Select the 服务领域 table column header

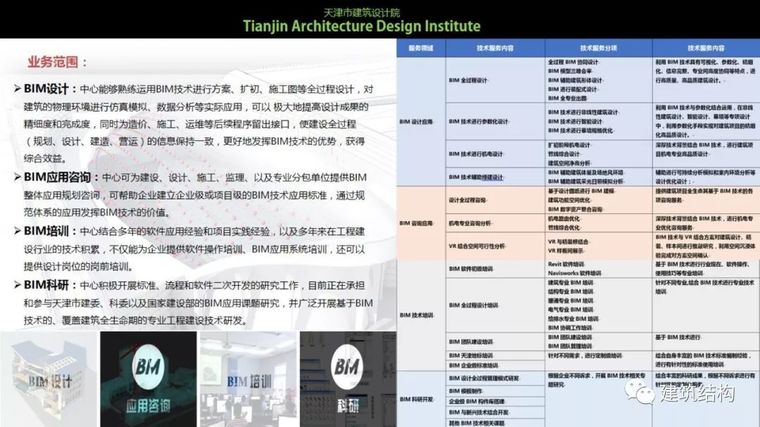pyautogui.click(x=421, y=48)
